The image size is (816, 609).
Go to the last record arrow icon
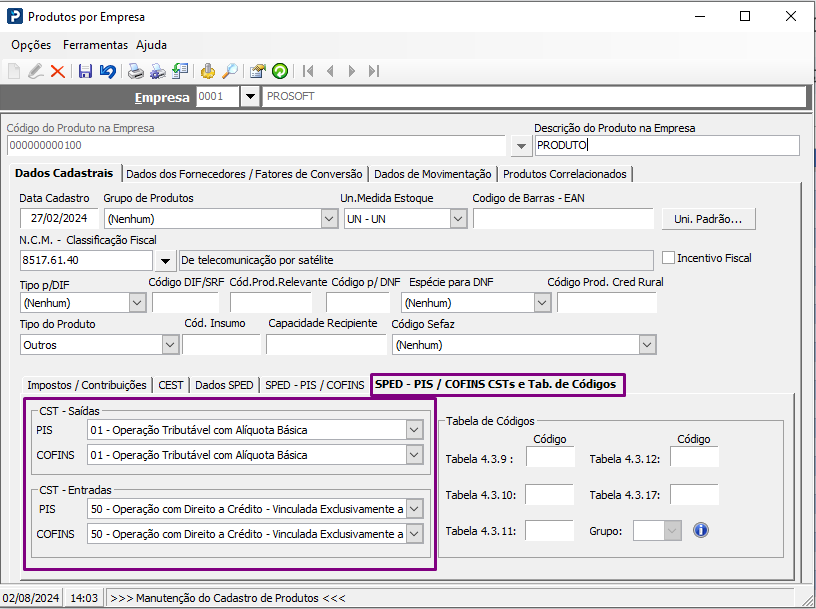(374, 71)
